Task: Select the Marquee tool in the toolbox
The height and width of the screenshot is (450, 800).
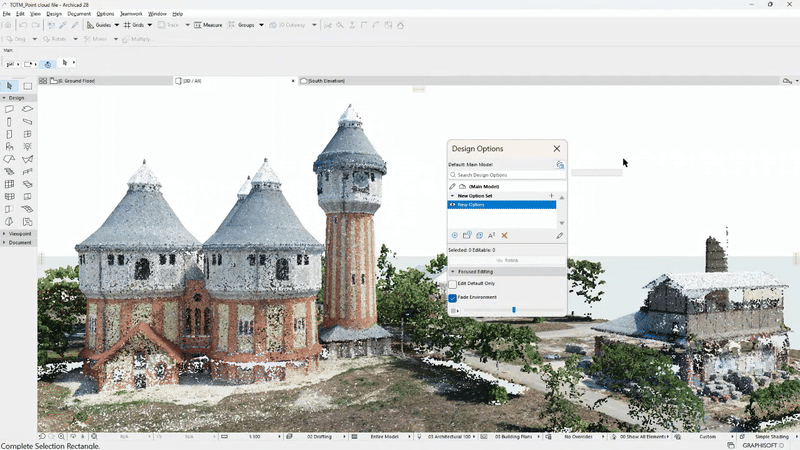Action: 28,86
